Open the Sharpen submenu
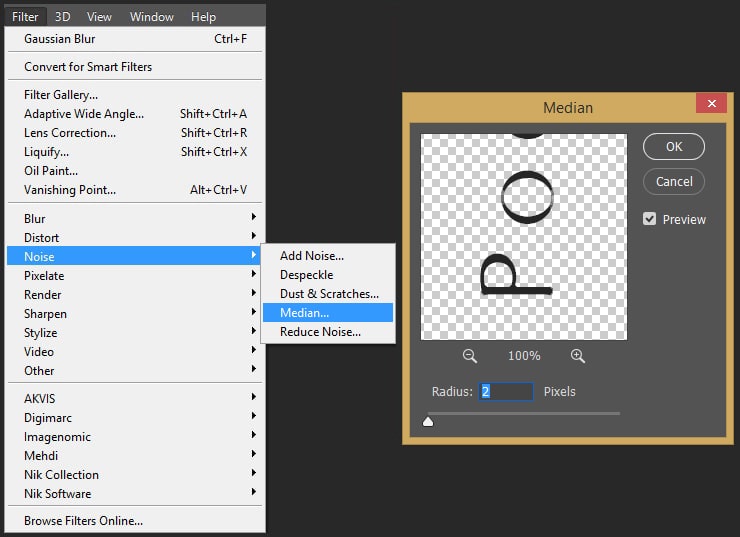 point(135,313)
